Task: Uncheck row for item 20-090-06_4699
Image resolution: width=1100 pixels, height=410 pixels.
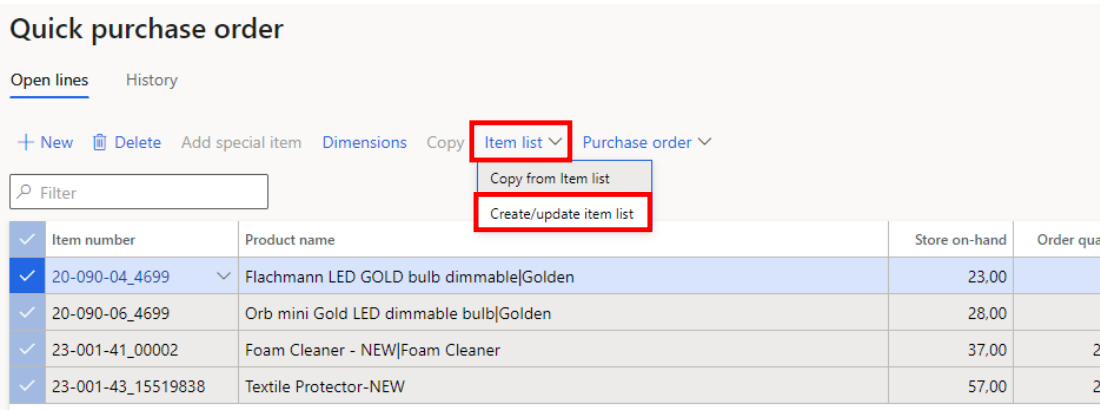Action: [x=27, y=314]
